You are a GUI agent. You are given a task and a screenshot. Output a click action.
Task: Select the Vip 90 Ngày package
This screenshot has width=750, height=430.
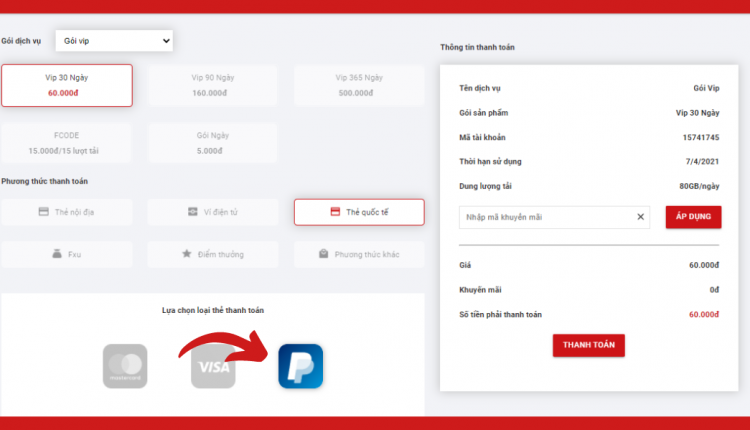coord(213,85)
